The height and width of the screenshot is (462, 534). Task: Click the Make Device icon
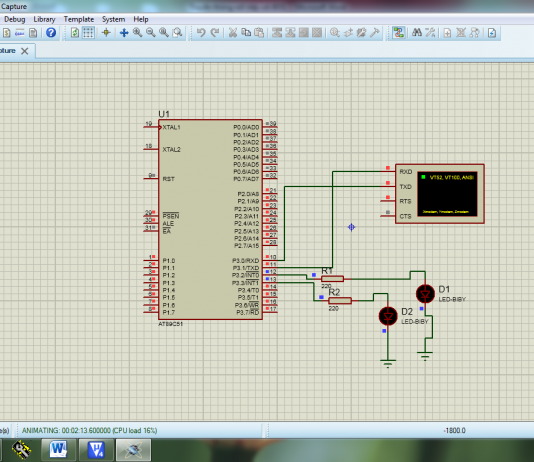tap(348, 33)
